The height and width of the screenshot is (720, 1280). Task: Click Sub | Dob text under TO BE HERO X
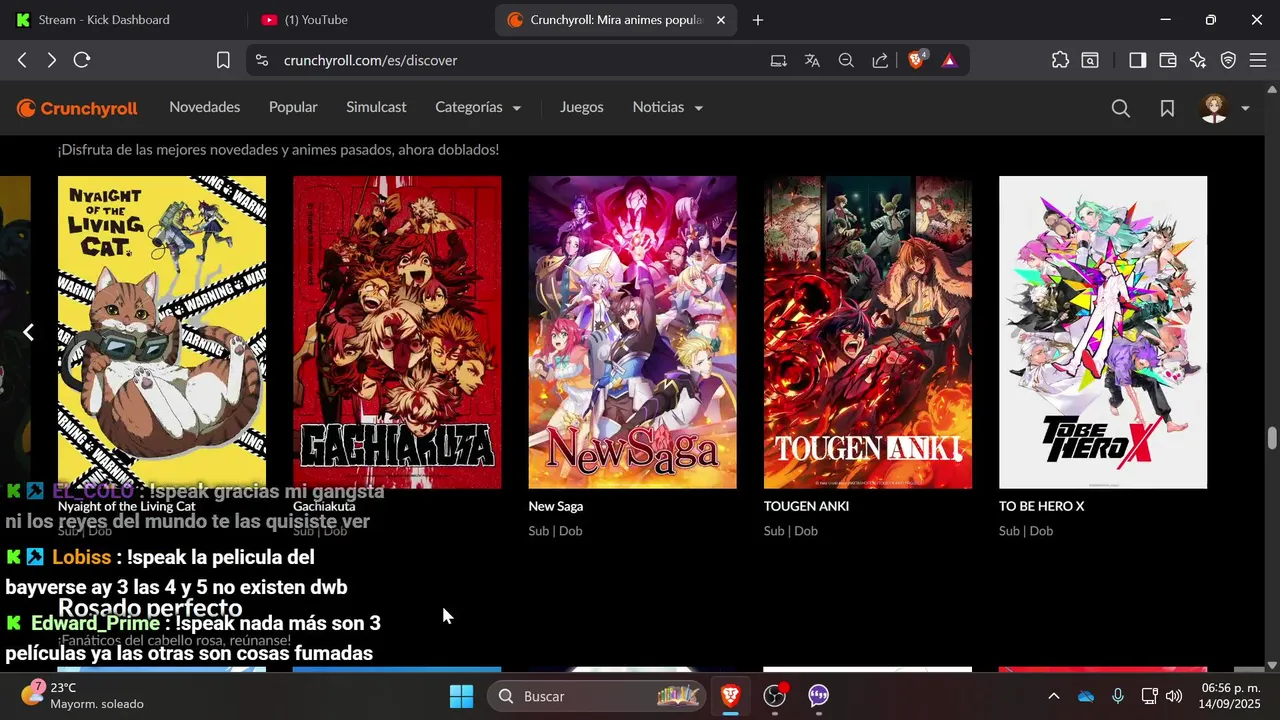(x=1026, y=531)
